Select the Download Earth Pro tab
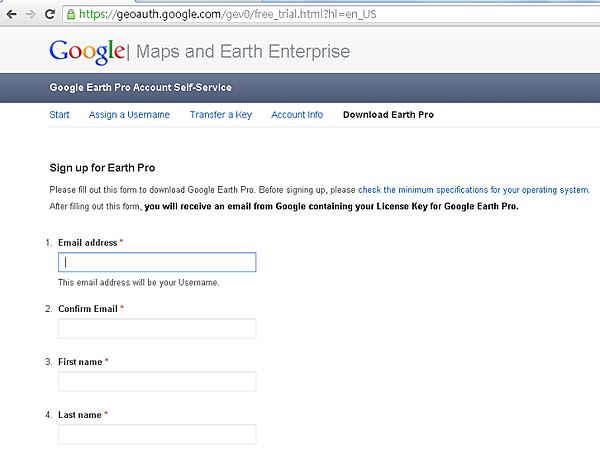600x451 pixels. point(388,115)
